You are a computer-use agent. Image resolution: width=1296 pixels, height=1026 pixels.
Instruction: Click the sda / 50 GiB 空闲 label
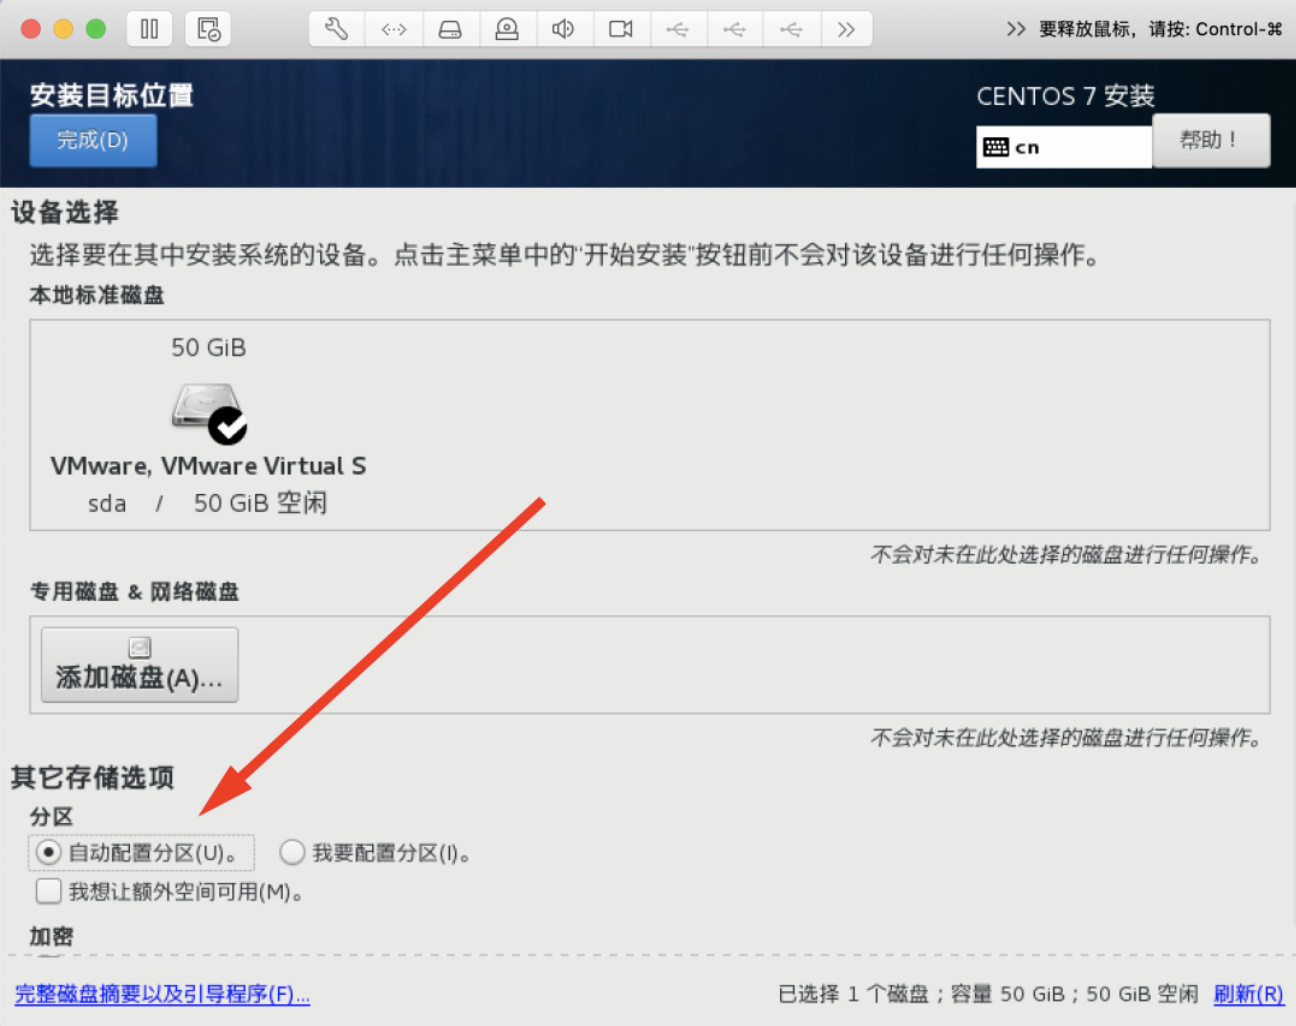coord(208,503)
